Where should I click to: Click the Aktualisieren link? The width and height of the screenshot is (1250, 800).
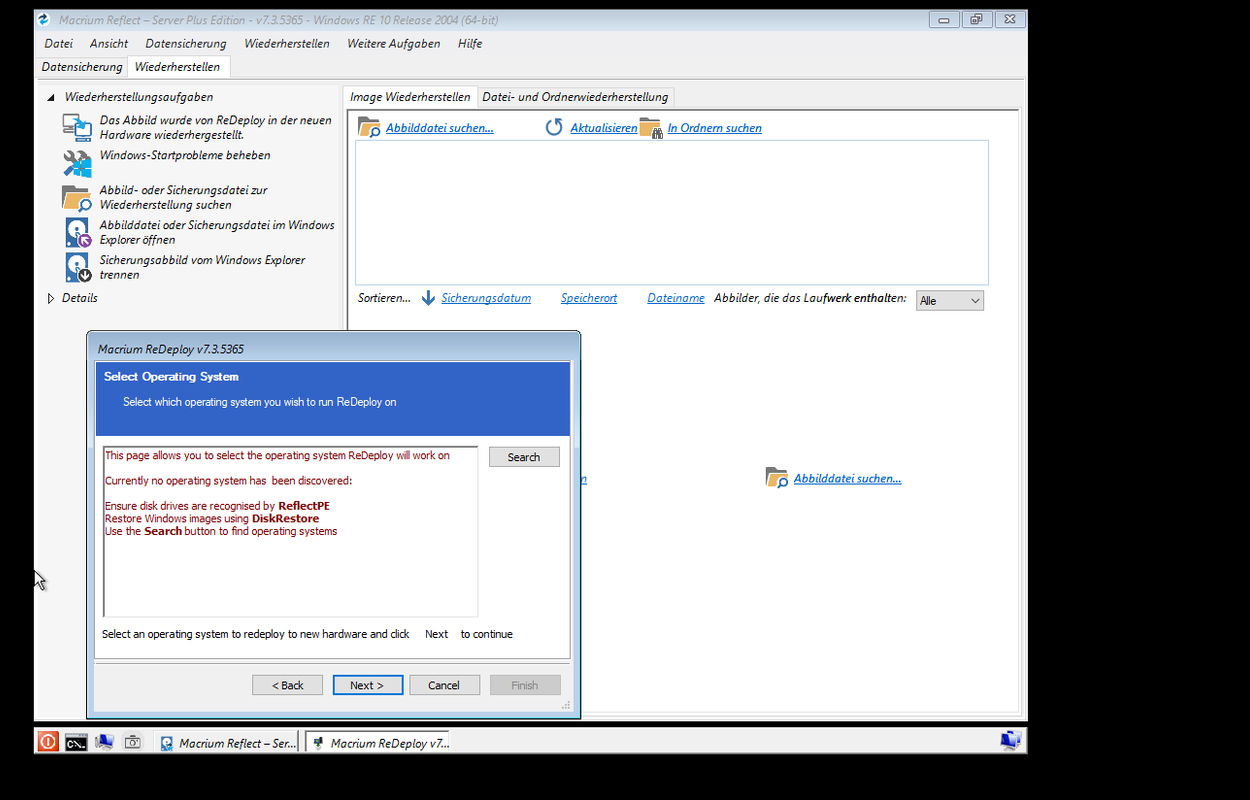point(604,128)
